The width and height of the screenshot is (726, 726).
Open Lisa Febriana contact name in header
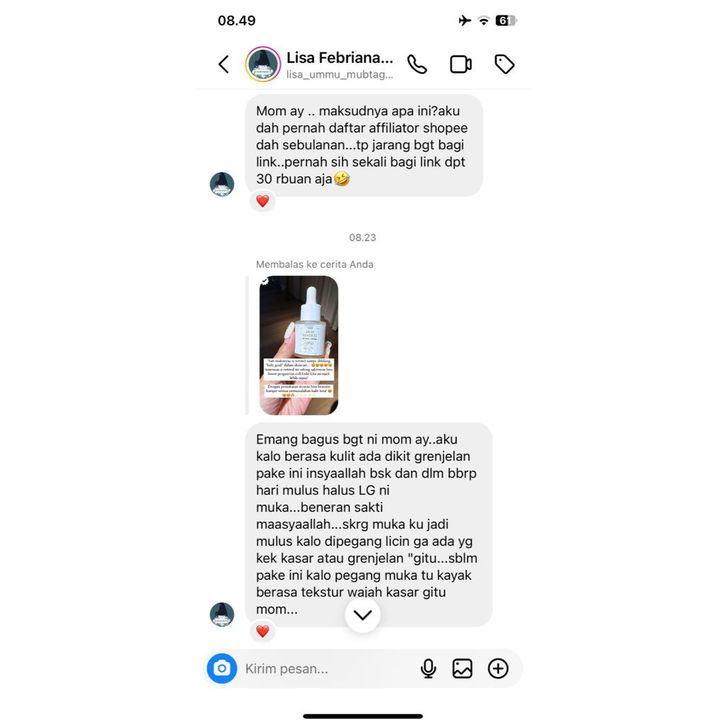[339, 58]
